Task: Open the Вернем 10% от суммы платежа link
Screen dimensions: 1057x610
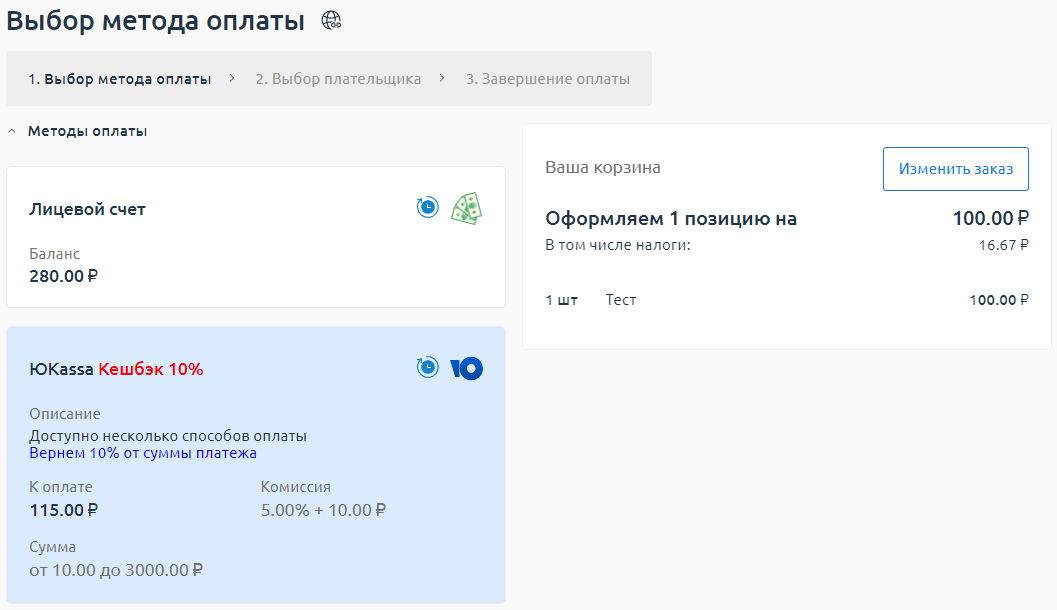Action: 143,453
